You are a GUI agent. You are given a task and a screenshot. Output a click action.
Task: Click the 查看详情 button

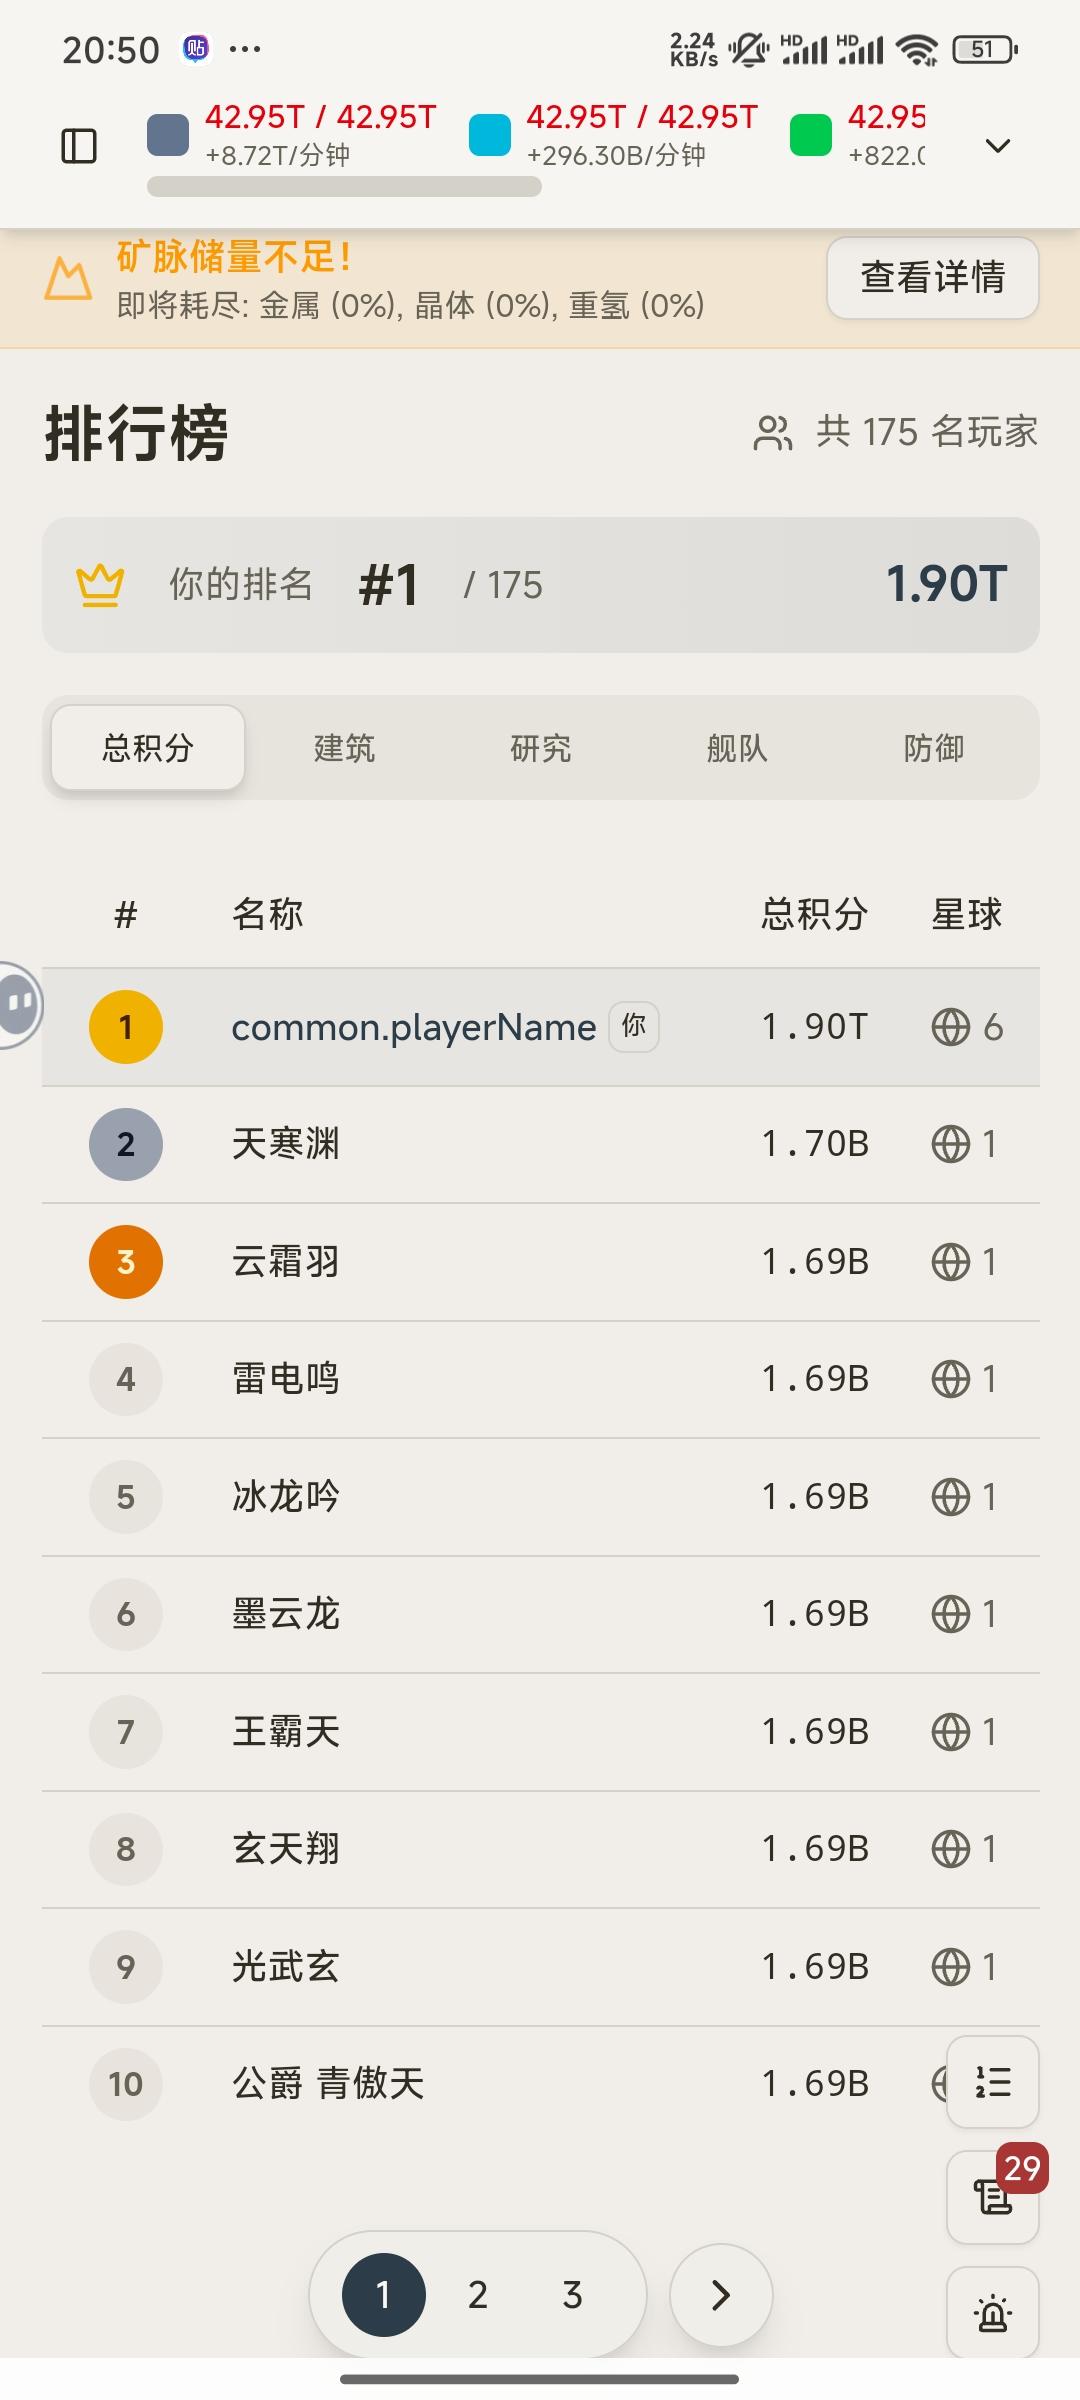(932, 278)
